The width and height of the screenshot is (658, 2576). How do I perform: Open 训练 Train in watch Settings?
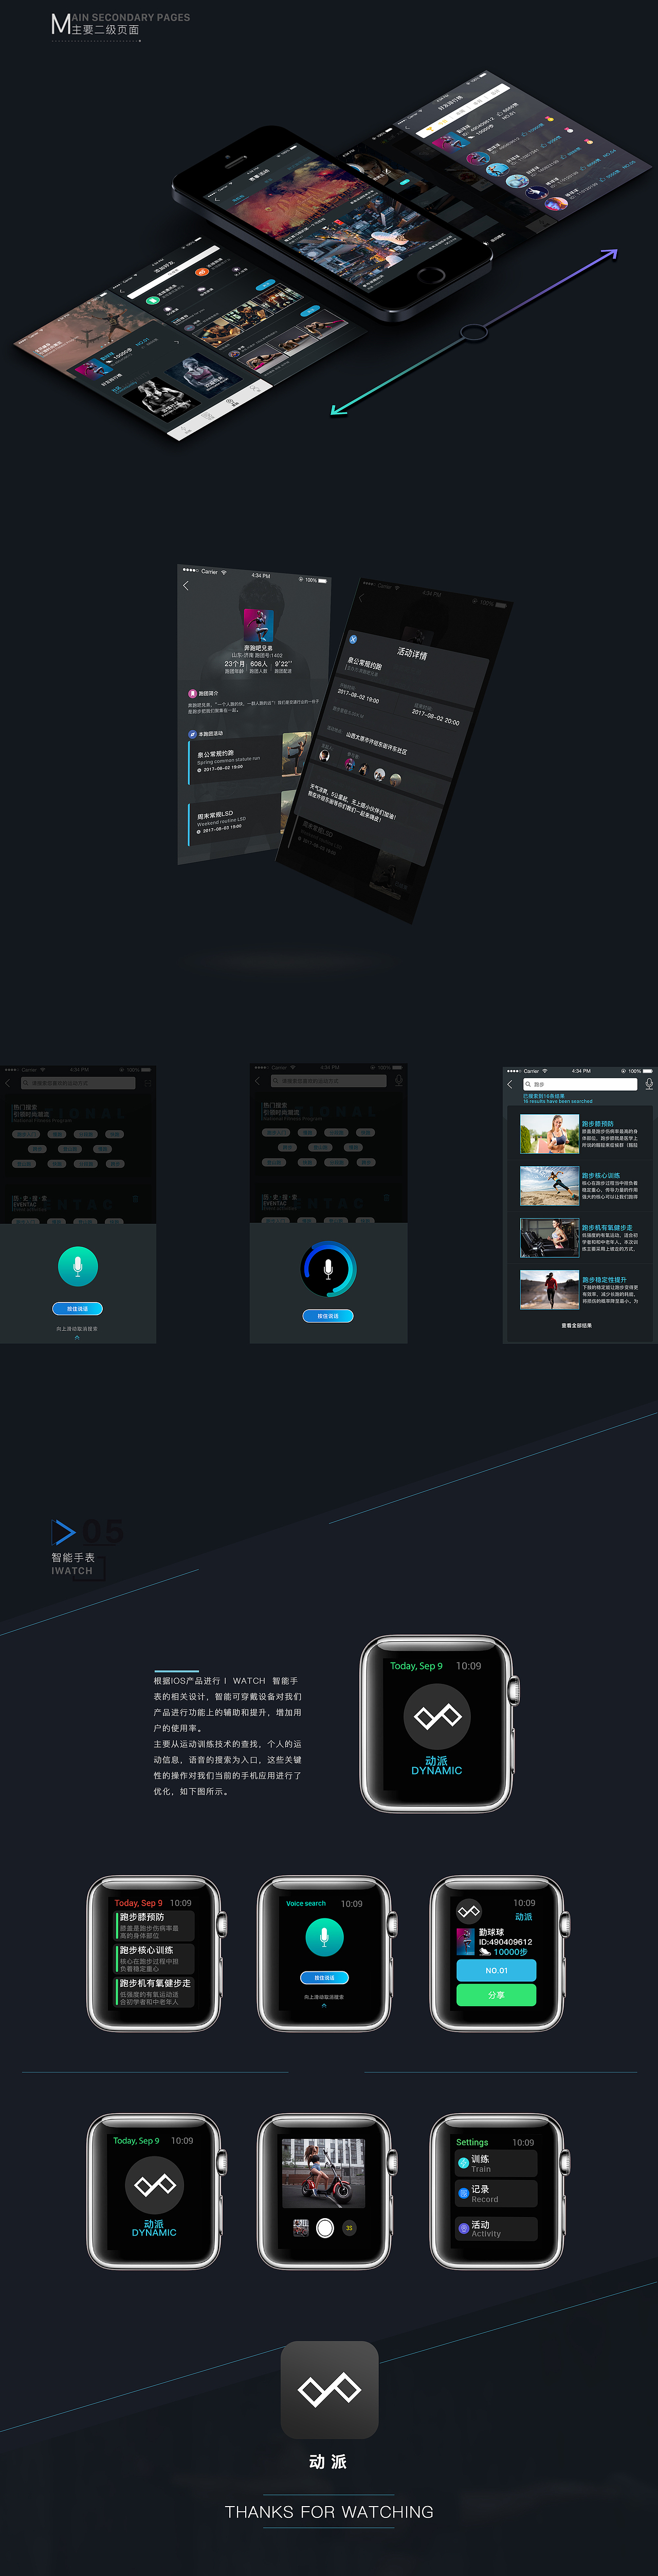(x=496, y=2163)
